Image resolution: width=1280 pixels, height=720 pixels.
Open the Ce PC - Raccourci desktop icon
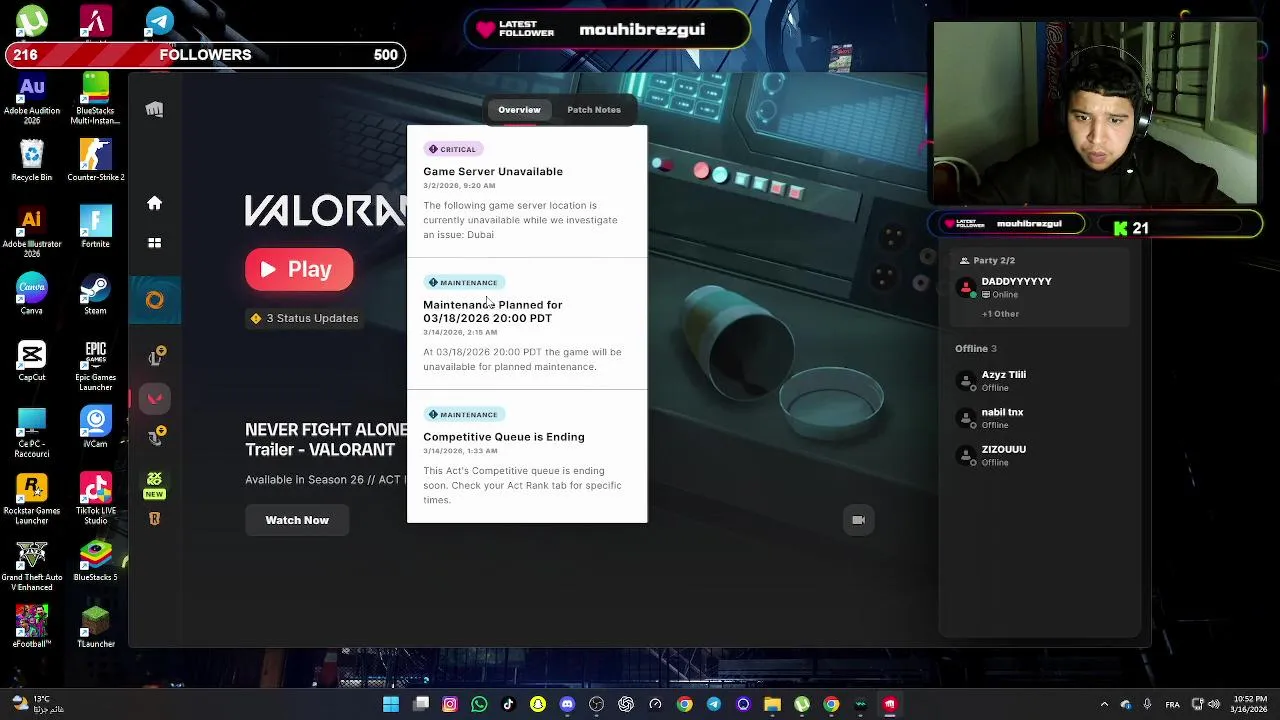(32, 432)
